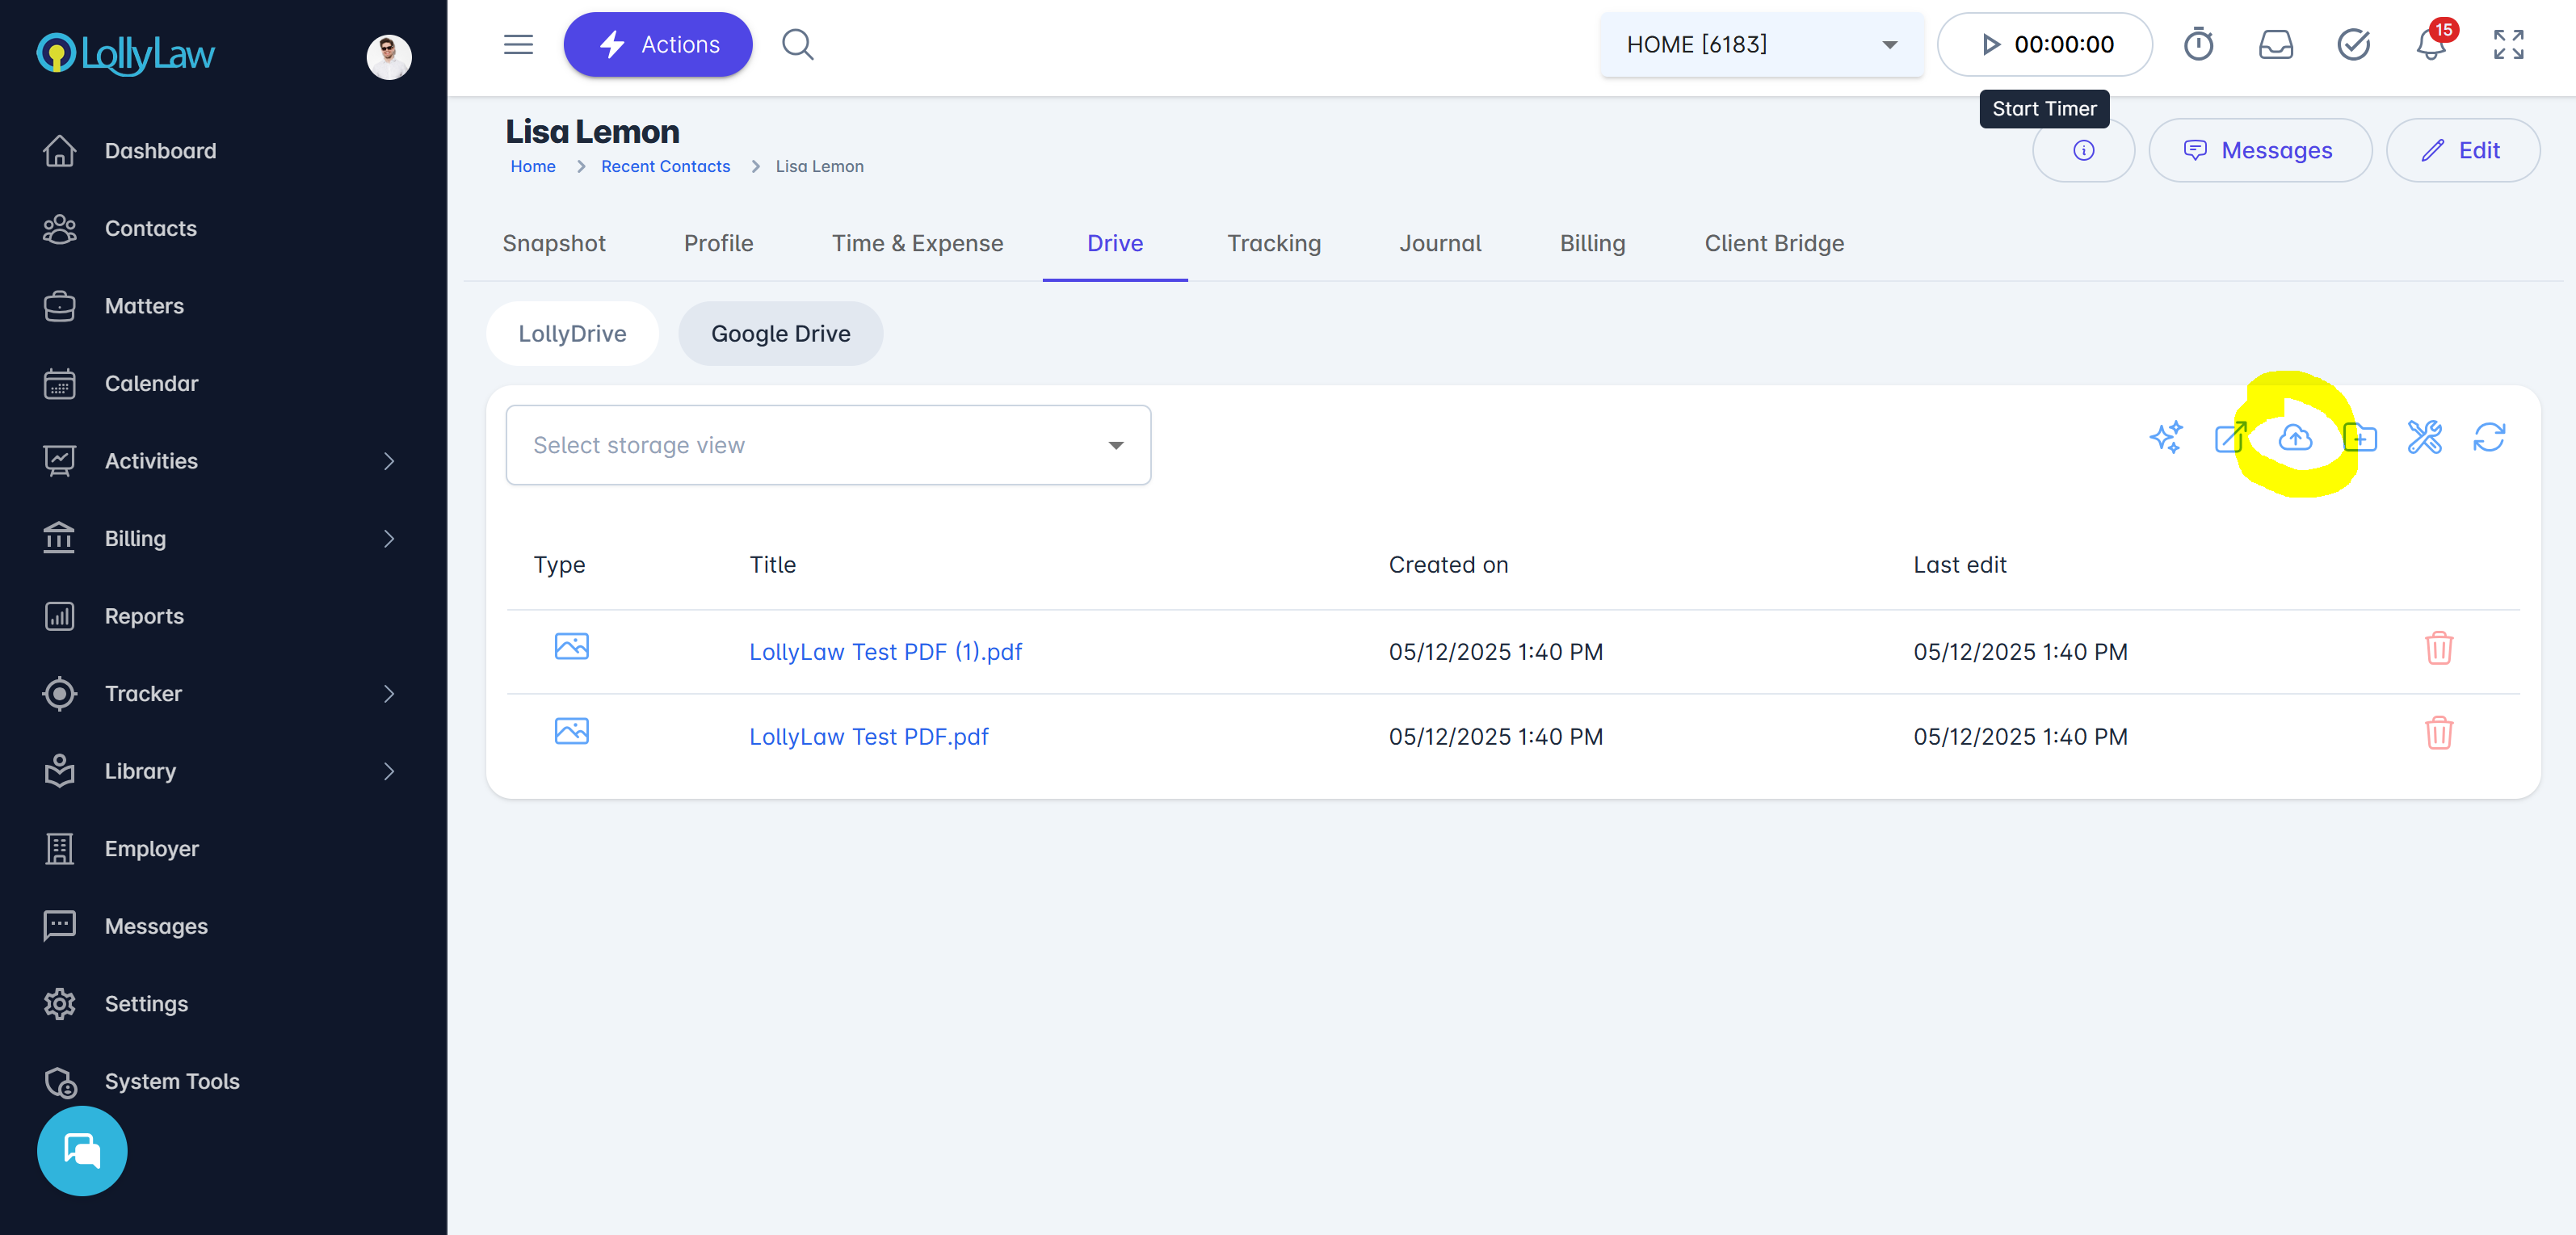Click the Type column header
This screenshot has height=1235, width=2576.
[559, 565]
